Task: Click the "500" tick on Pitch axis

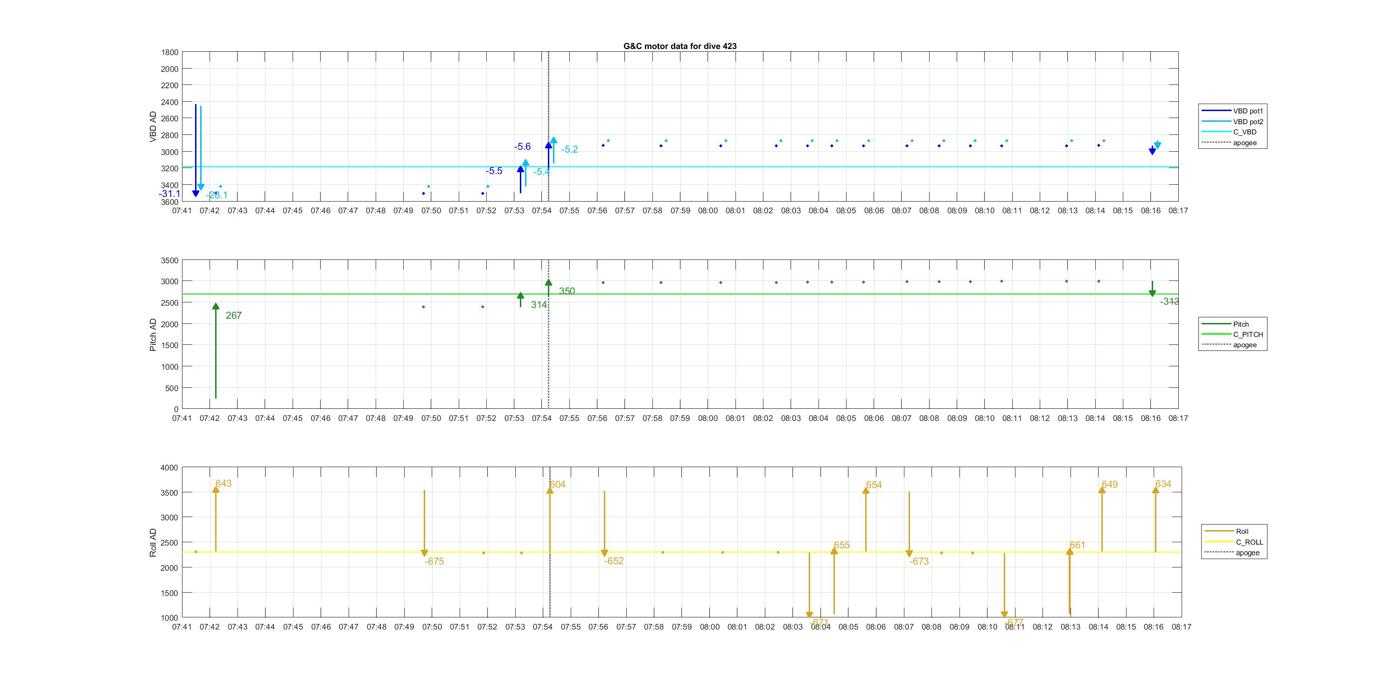Action: tap(173, 388)
